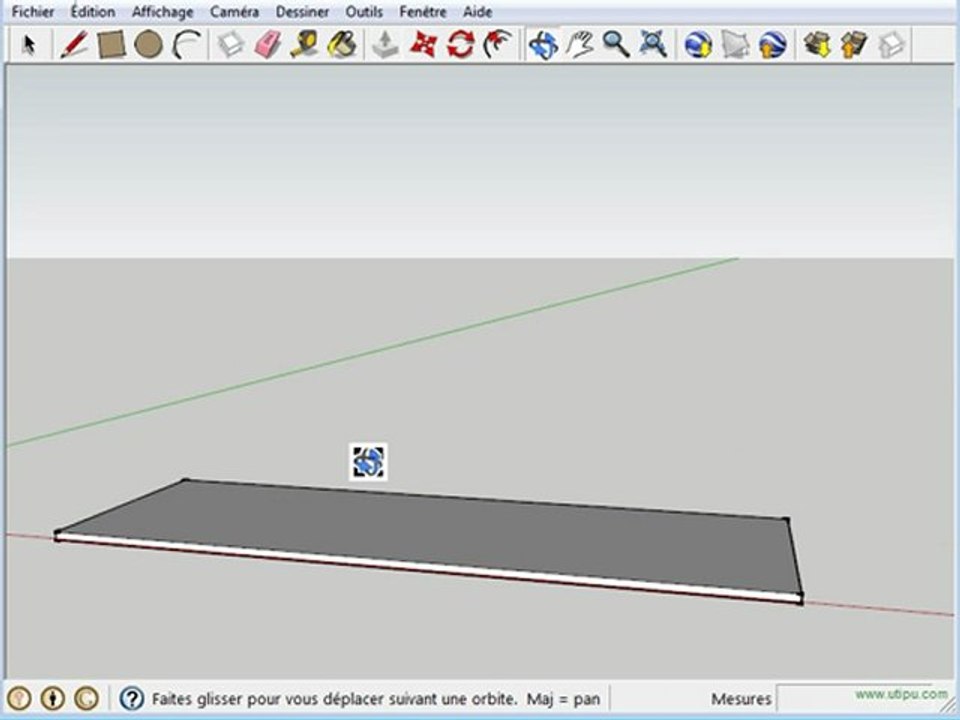Screen dimensions: 960x720
Task: Activate the Tape Measure tool
Action: tap(304, 45)
